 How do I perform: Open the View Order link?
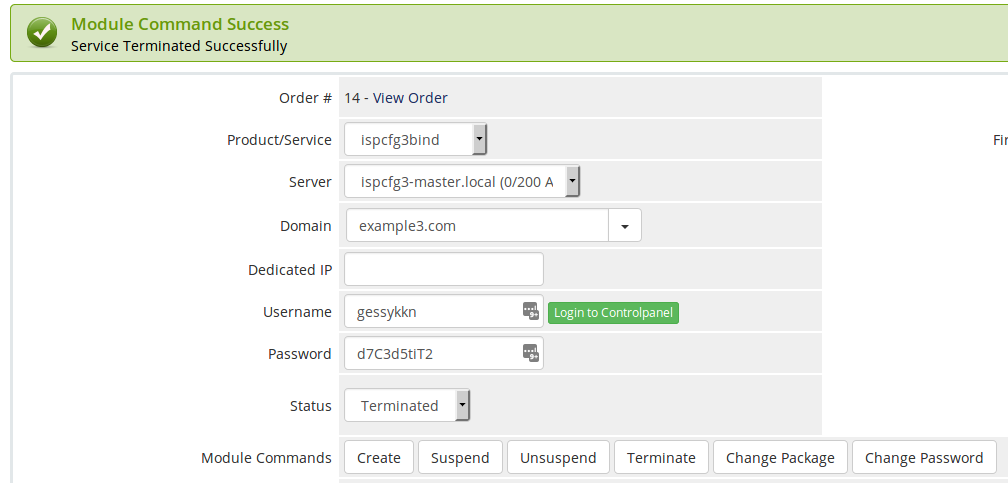410,98
